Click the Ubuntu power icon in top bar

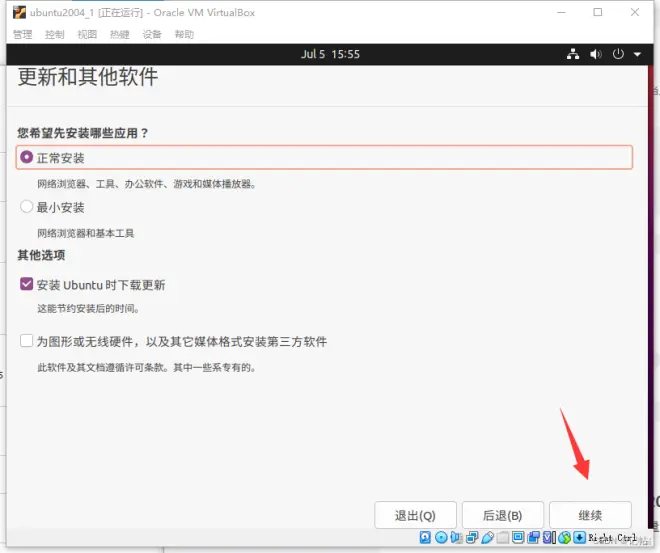point(618,54)
